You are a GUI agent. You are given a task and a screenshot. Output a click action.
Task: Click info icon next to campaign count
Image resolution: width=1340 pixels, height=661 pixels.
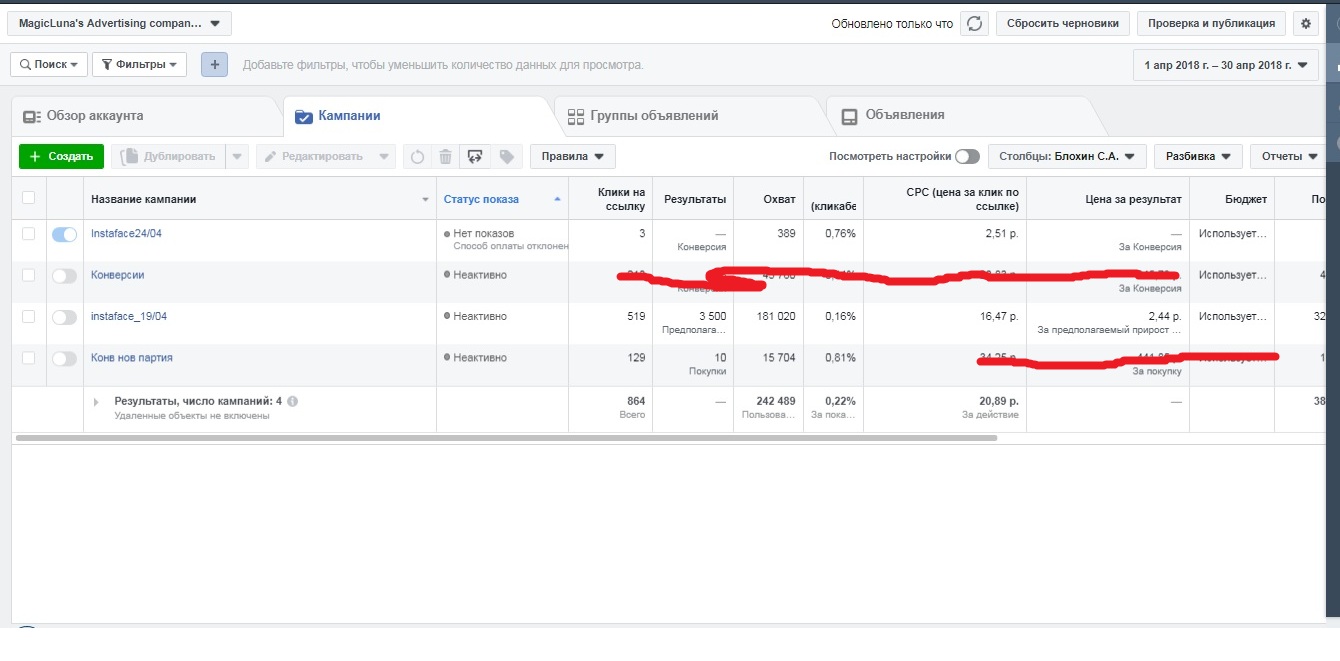point(293,401)
